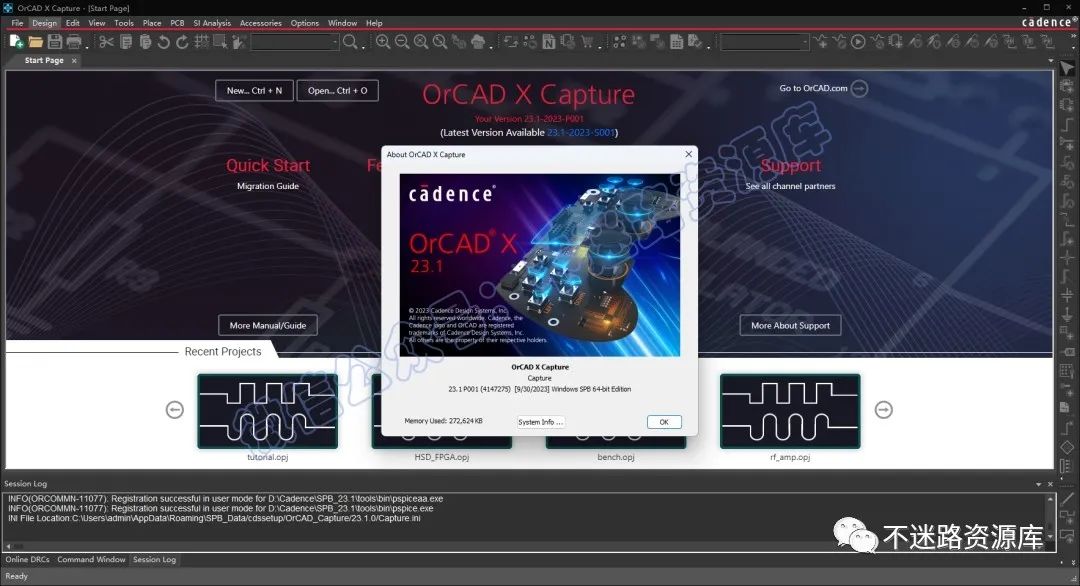1080x586 pixels.
Task: Click the Copy toolbar icon
Action: click(x=126, y=42)
